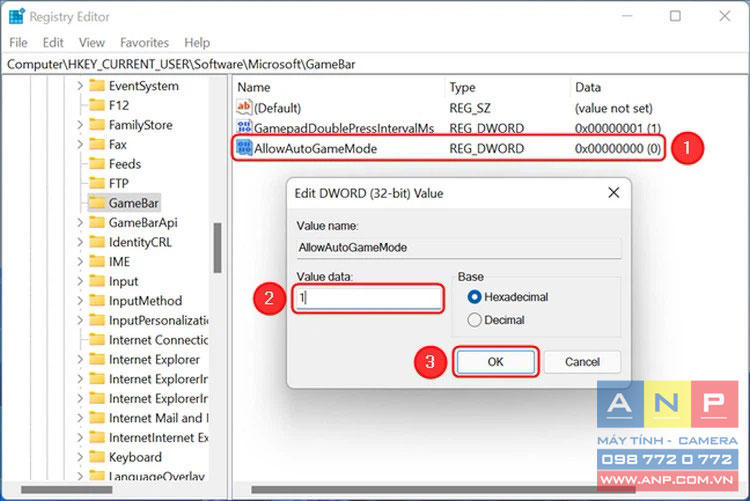Image resolution: width=750 pixels, height=501 pixels.
Task: Expand the GameBarApi tree node
Action: tap(80, 223)
